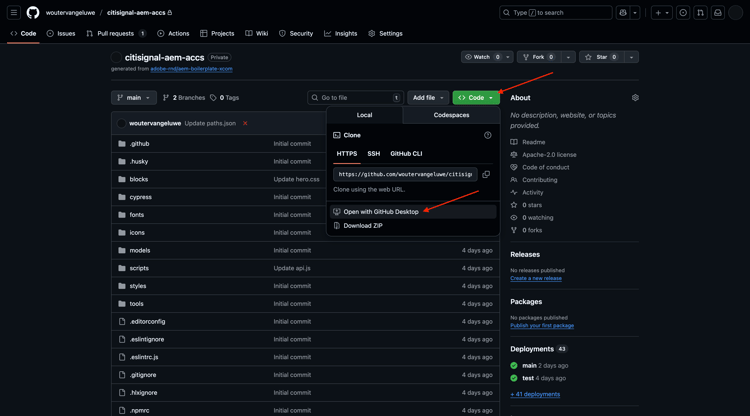Open the Pull requests tab

pos(116,33)
